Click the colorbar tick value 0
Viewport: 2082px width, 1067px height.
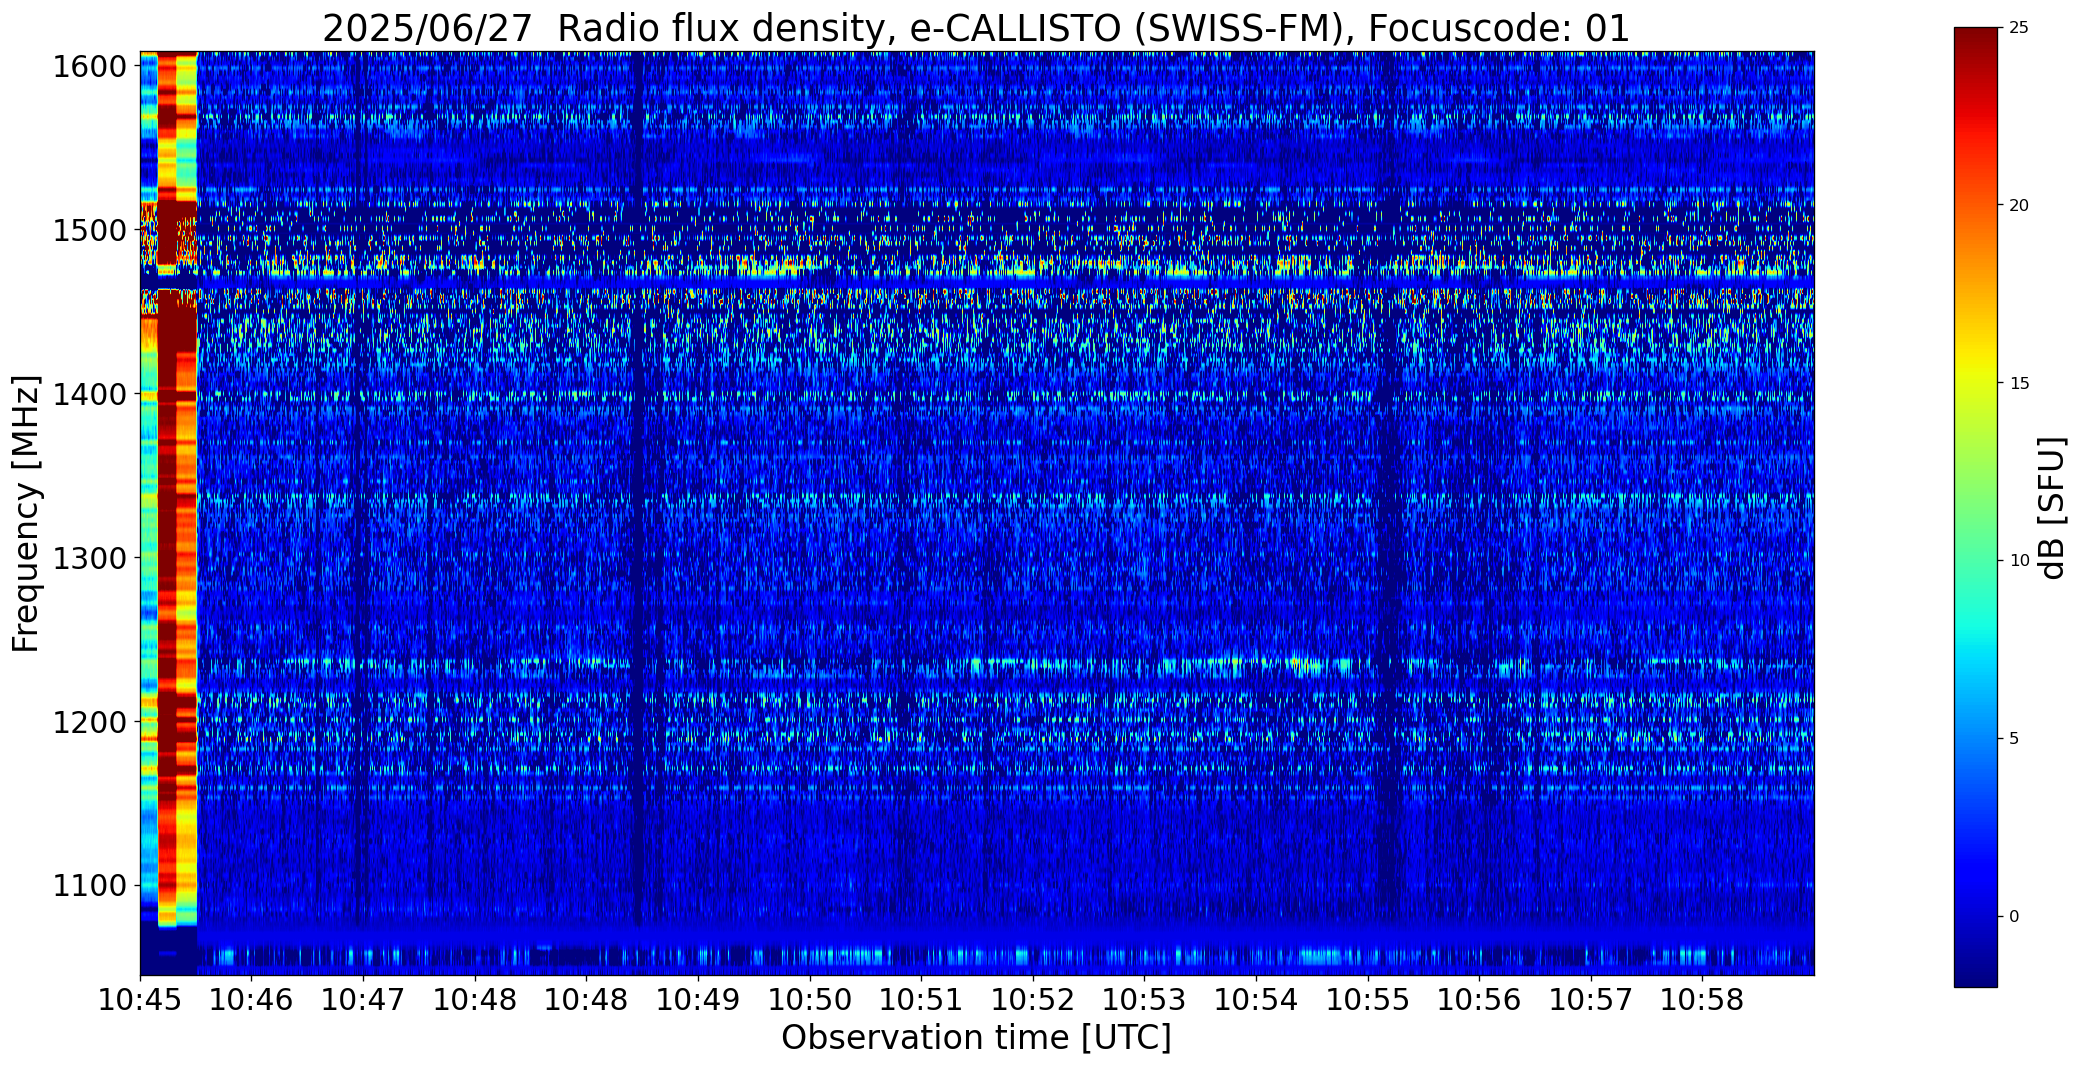tap(2014, 916)
